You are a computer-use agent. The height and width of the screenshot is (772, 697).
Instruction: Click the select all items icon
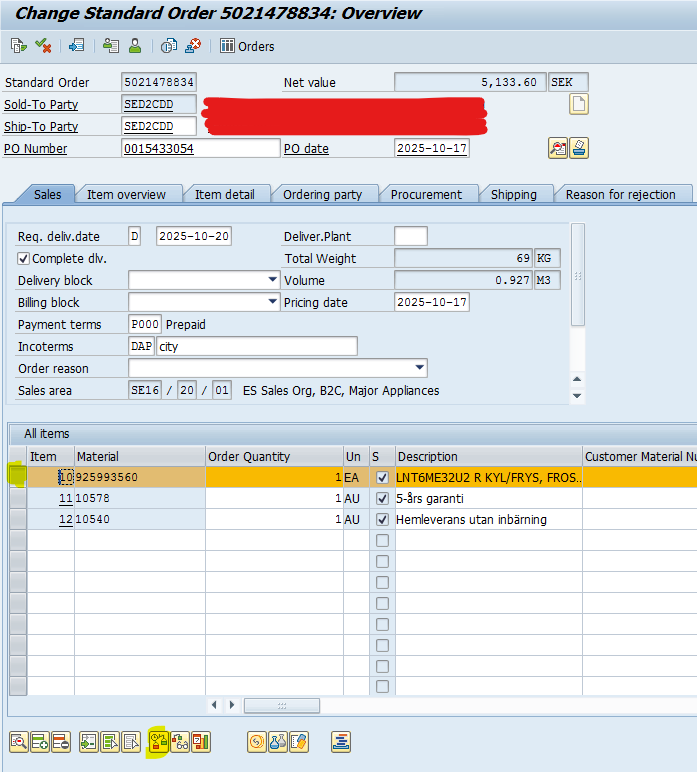(110, 742)
